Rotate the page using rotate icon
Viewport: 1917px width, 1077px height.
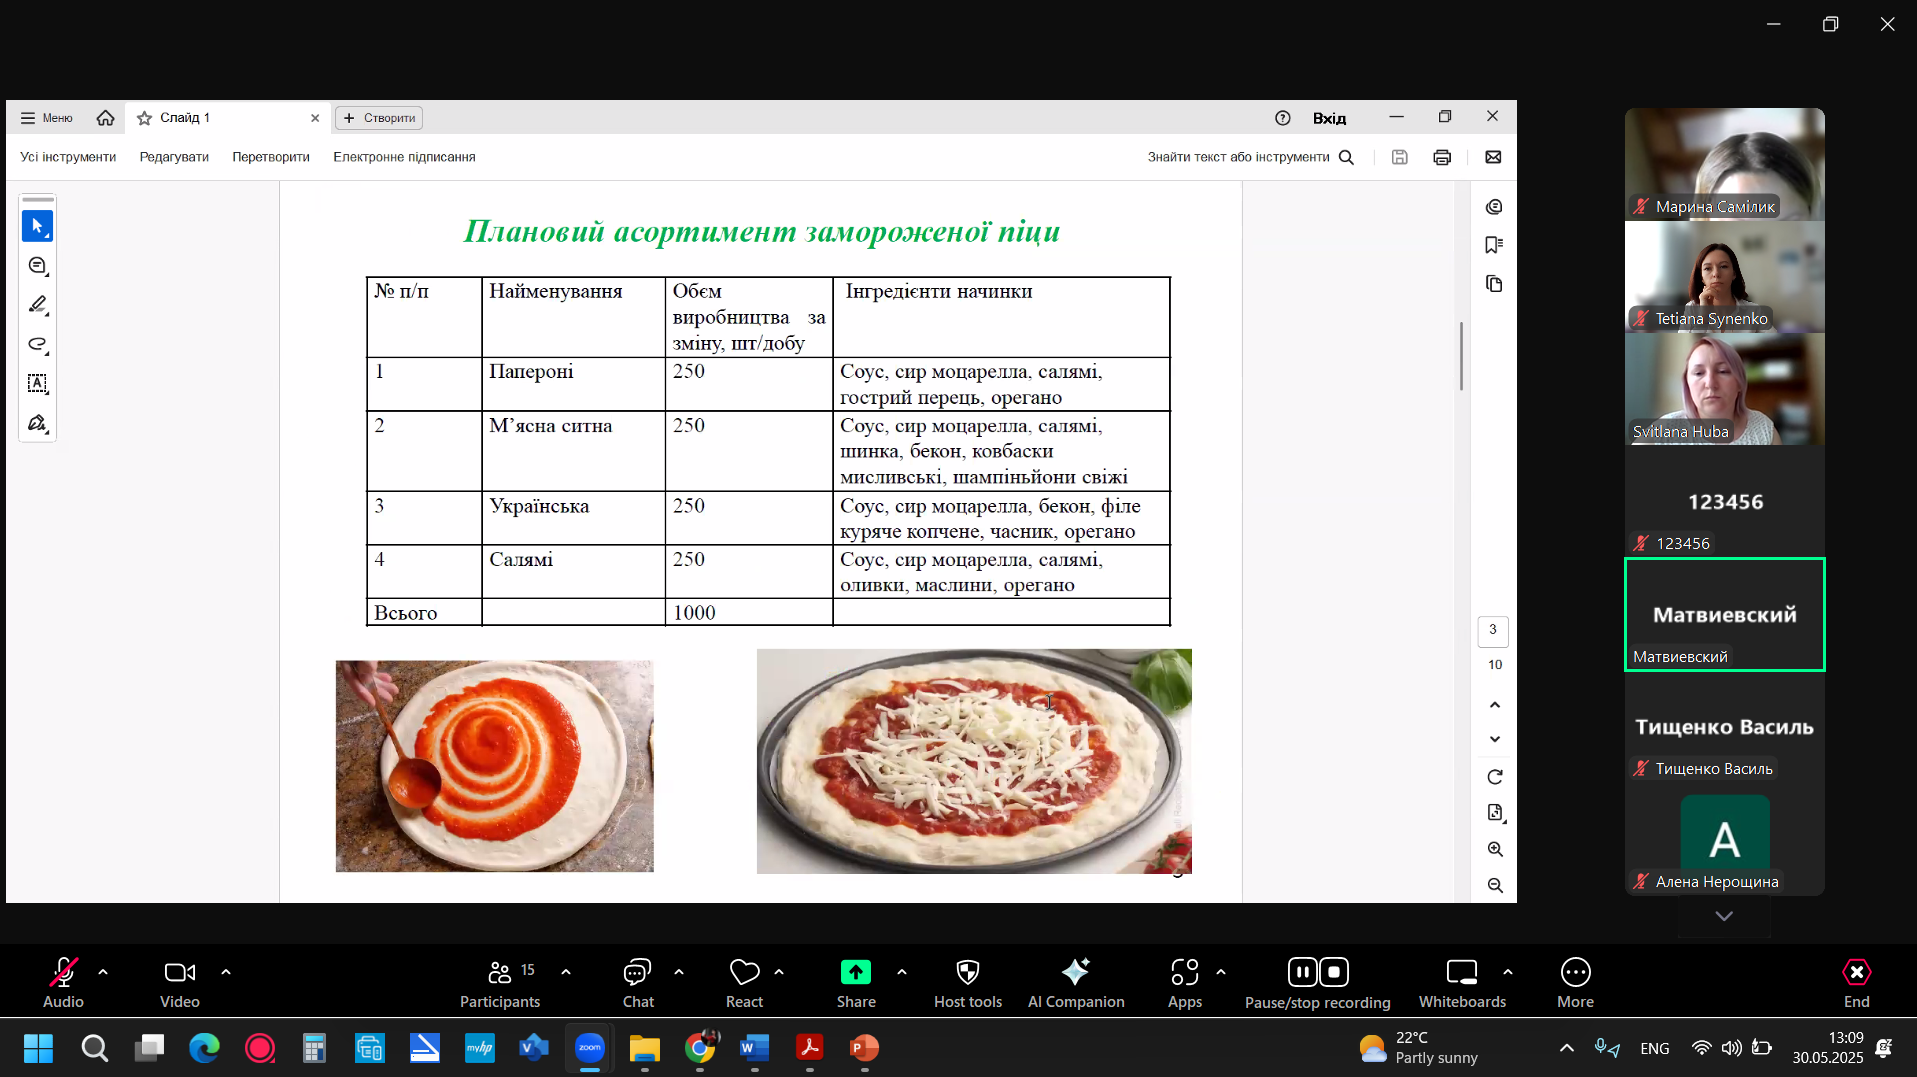[x=1495, y=777]
